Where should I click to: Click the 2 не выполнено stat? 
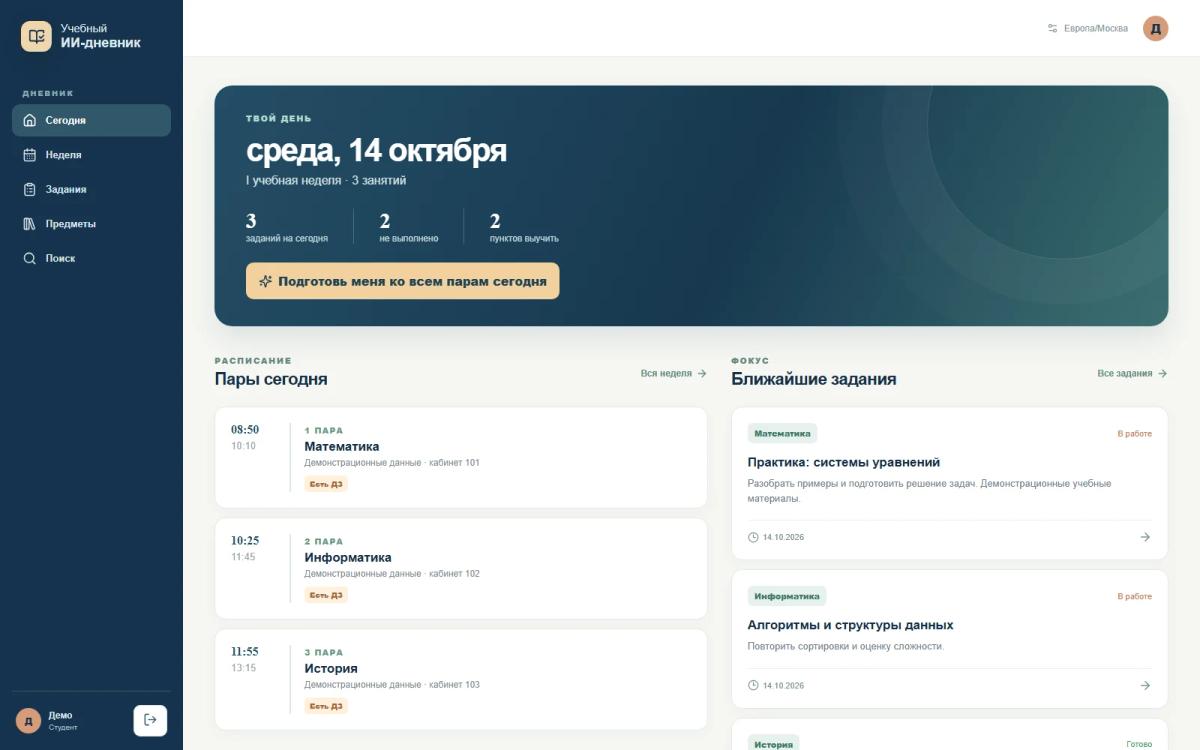(409, 228)
